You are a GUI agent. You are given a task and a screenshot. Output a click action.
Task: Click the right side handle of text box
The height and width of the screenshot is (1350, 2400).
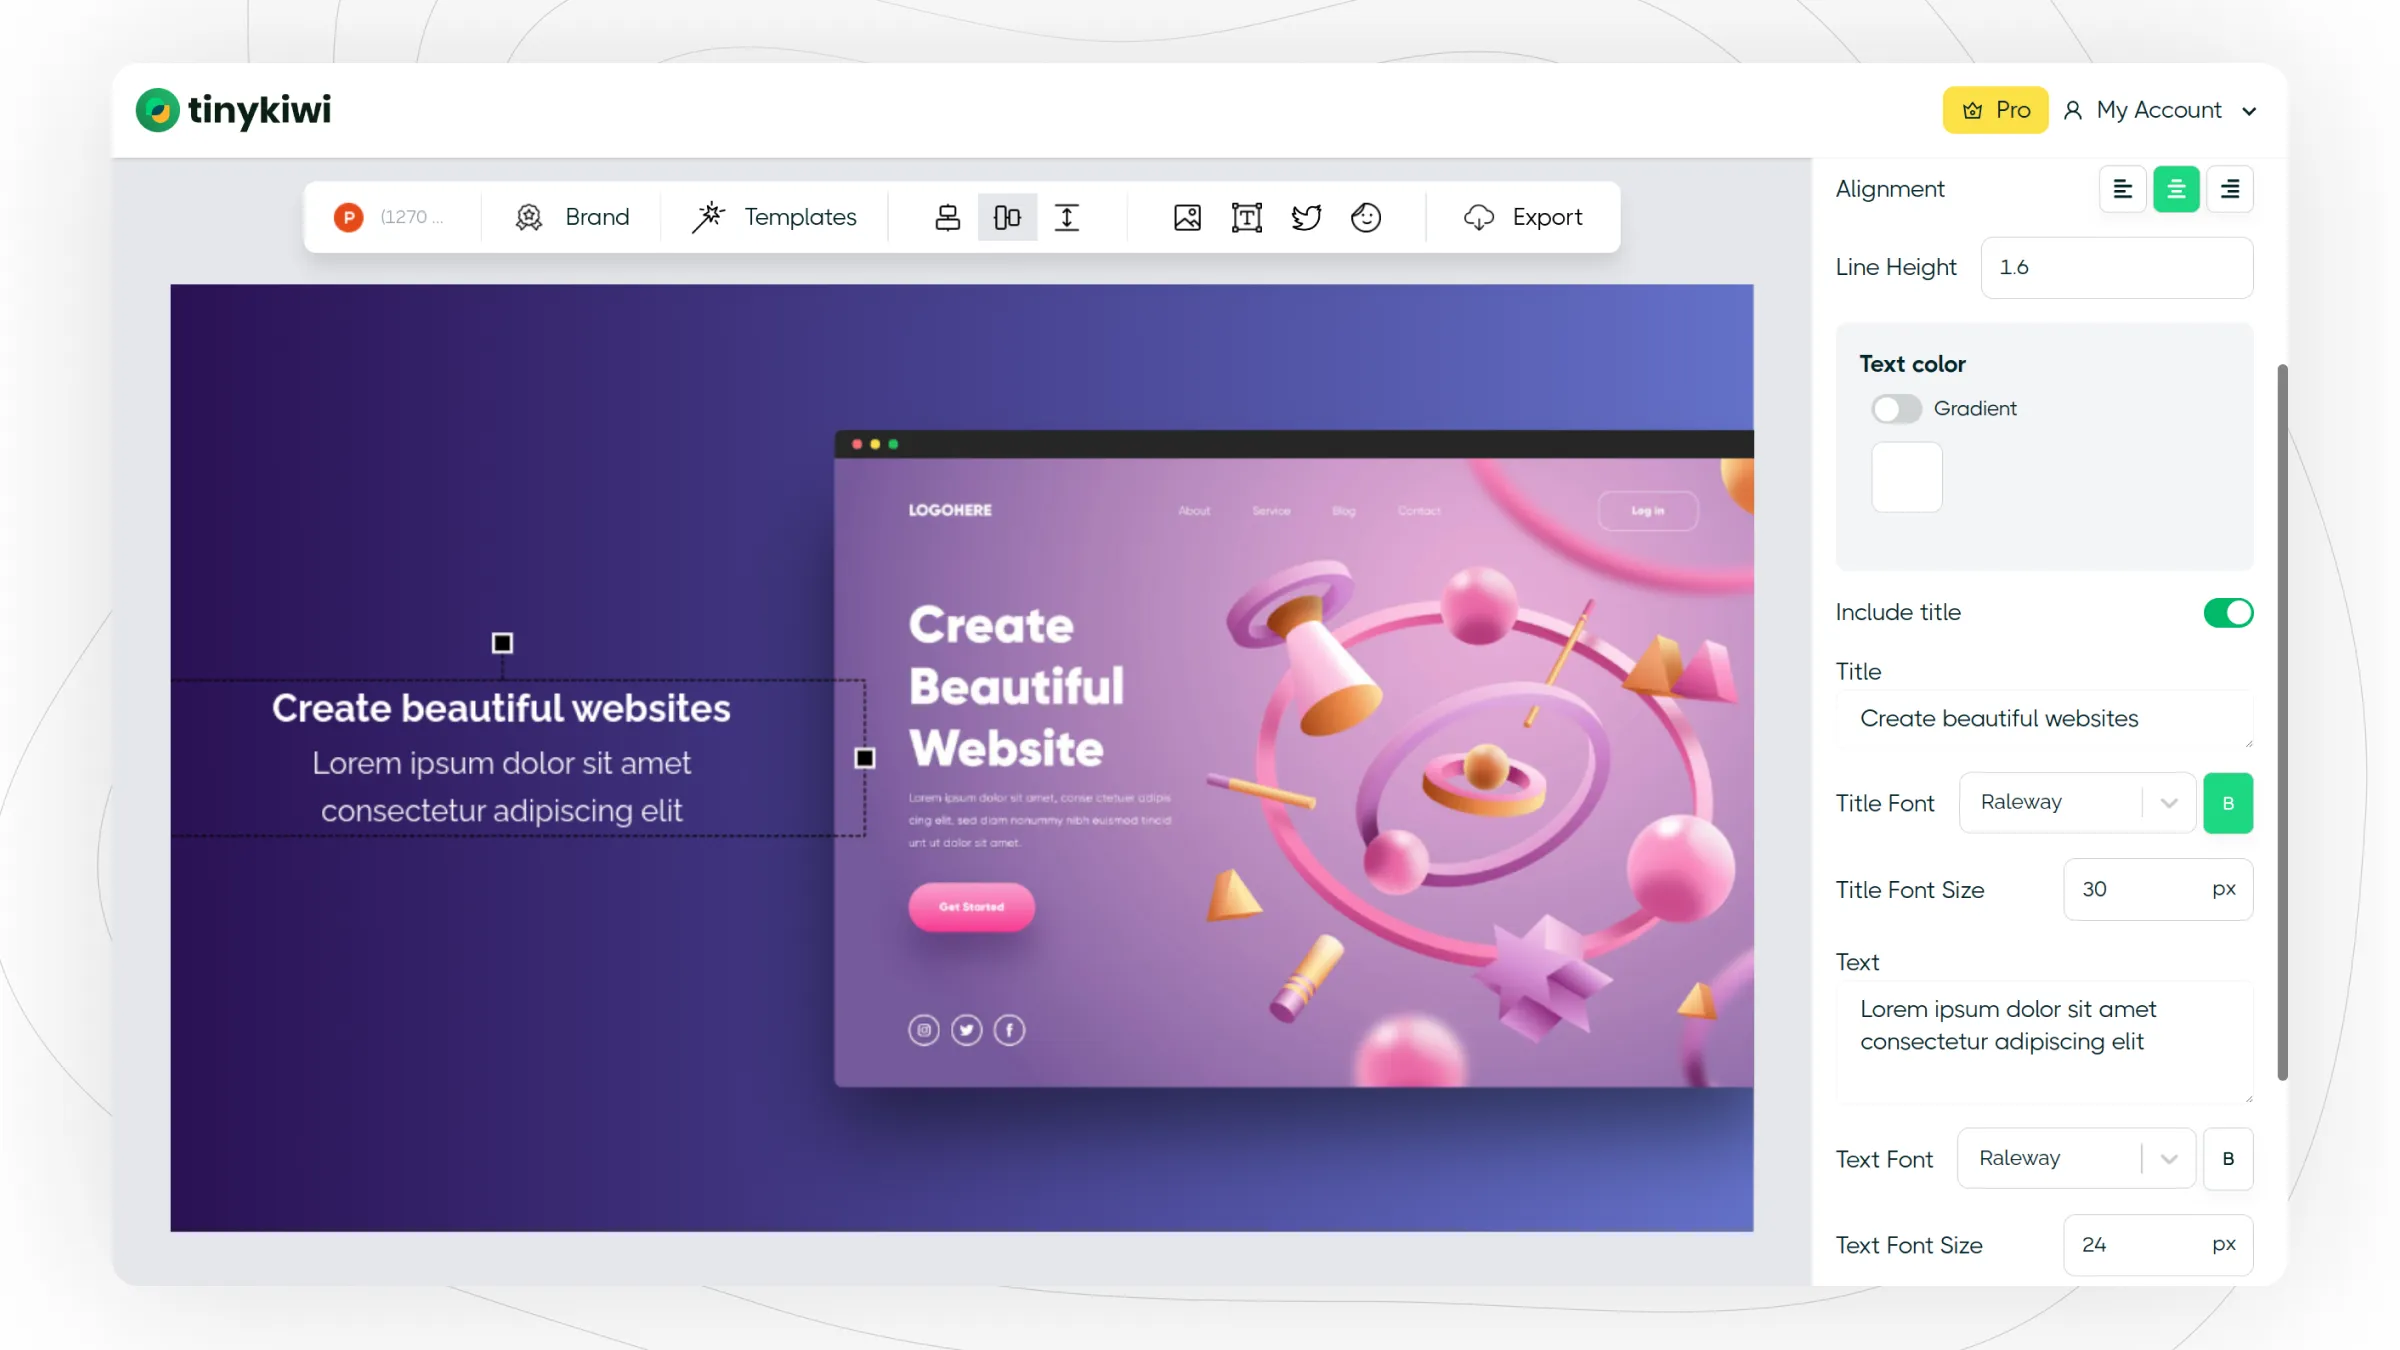pyautogui.click(x=865, y=758)
